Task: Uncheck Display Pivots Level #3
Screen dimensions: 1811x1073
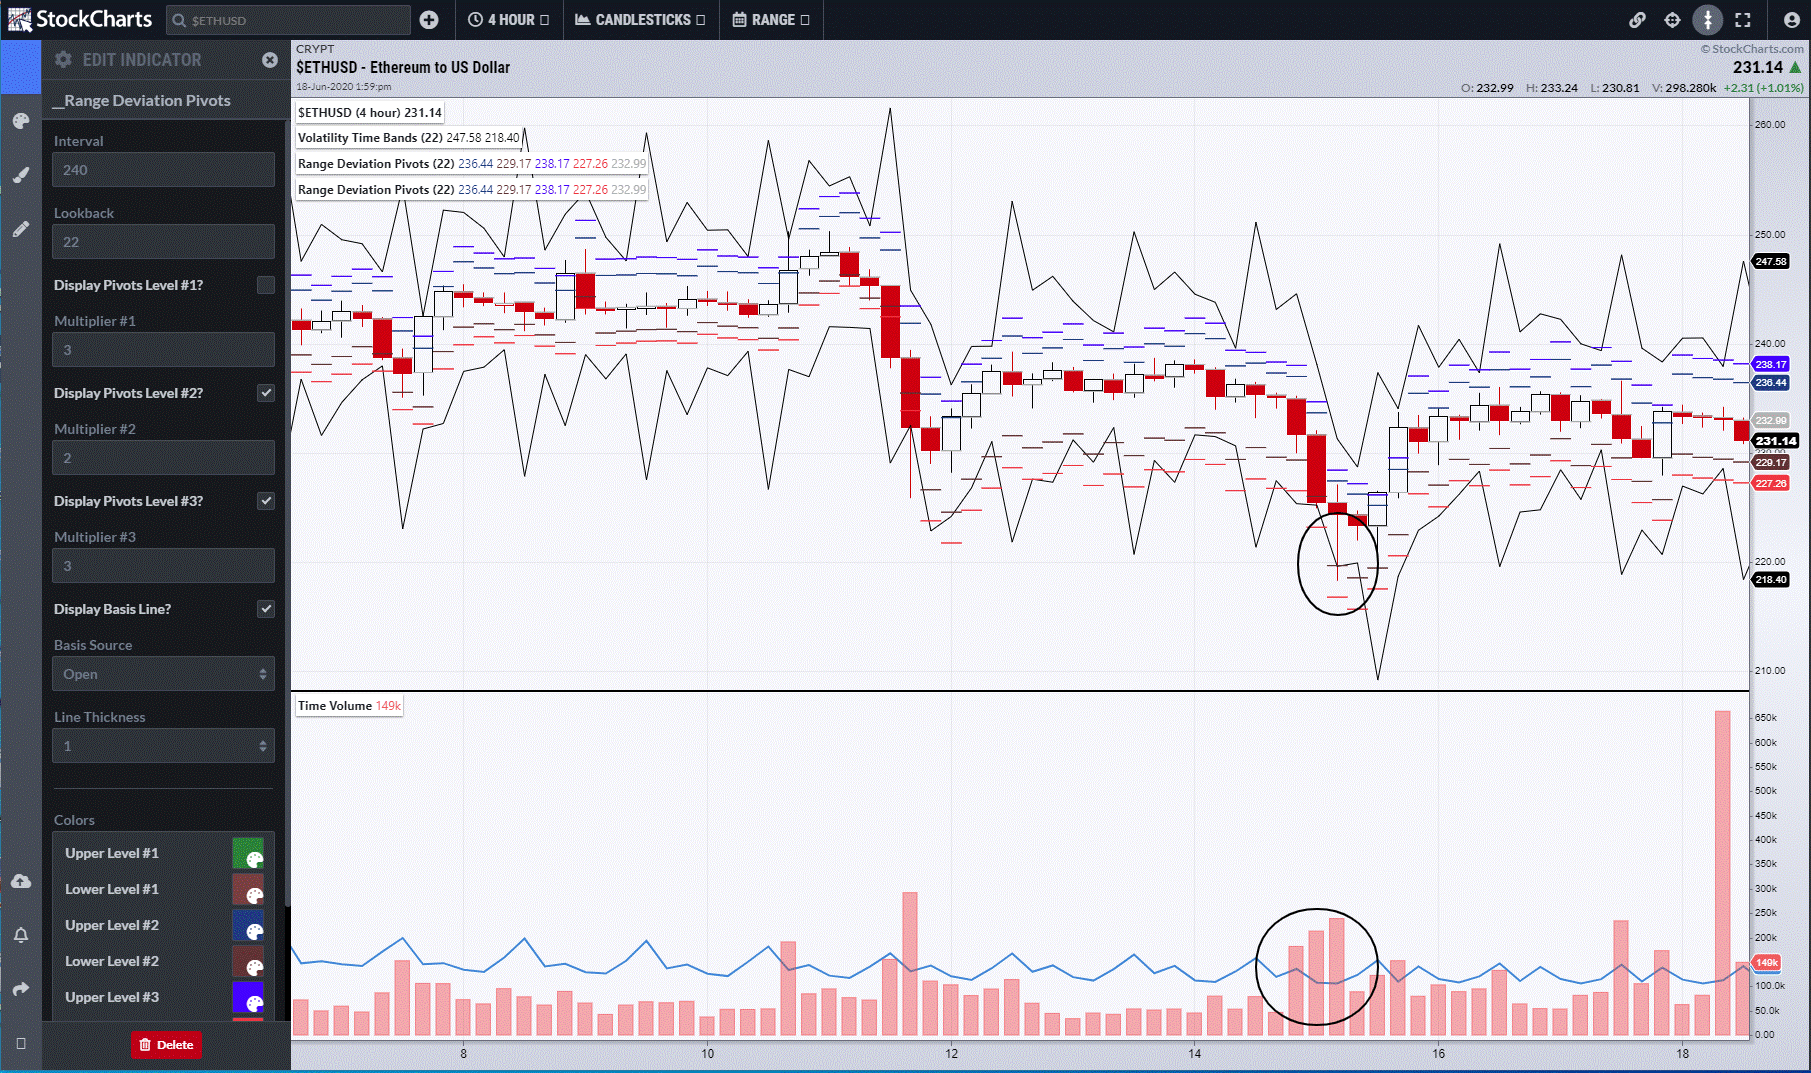Action: coord(266,501)
